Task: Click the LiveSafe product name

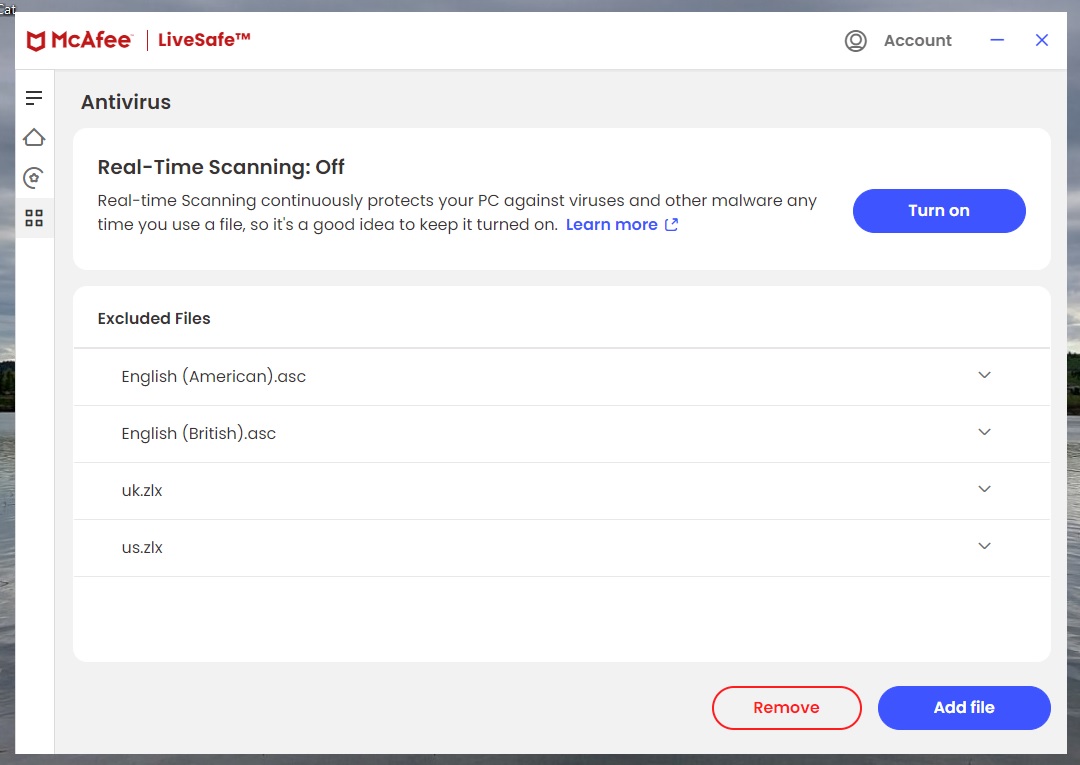Action: [x=204, y=40]
